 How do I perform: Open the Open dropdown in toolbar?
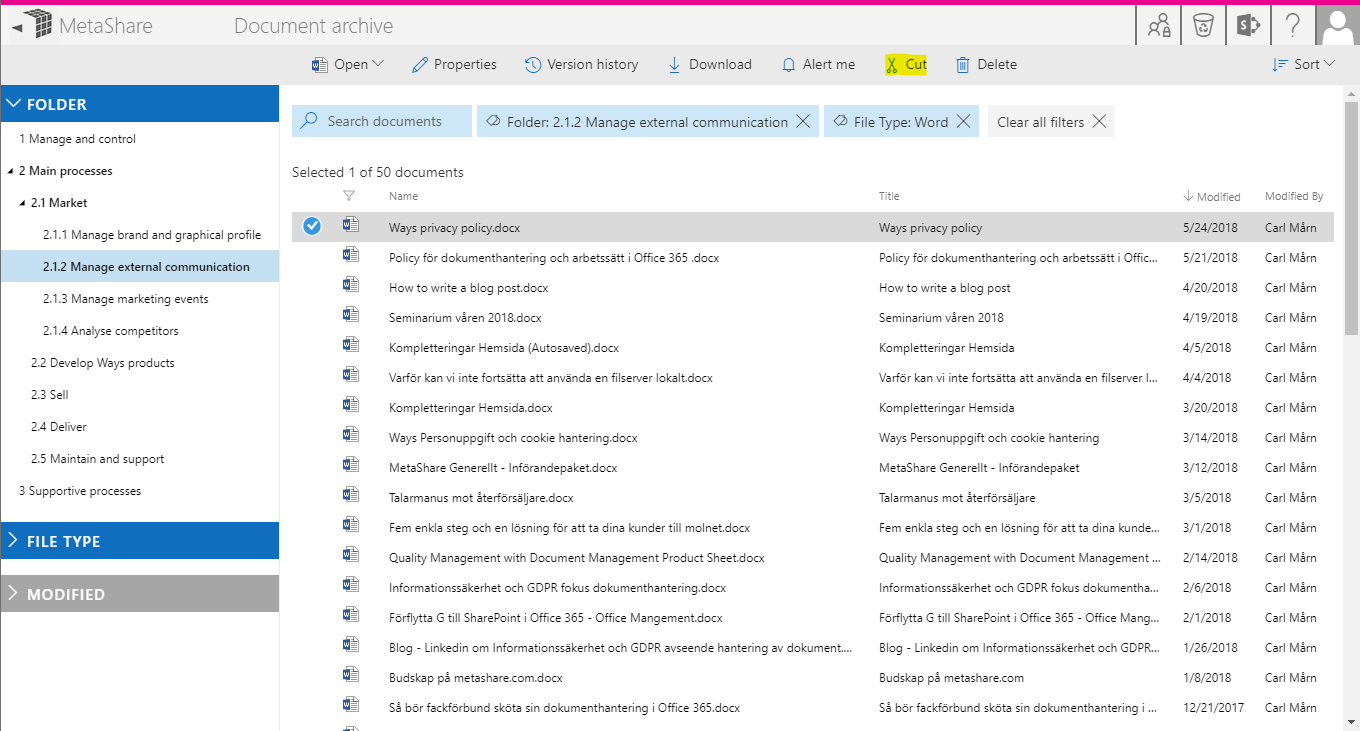348,64
